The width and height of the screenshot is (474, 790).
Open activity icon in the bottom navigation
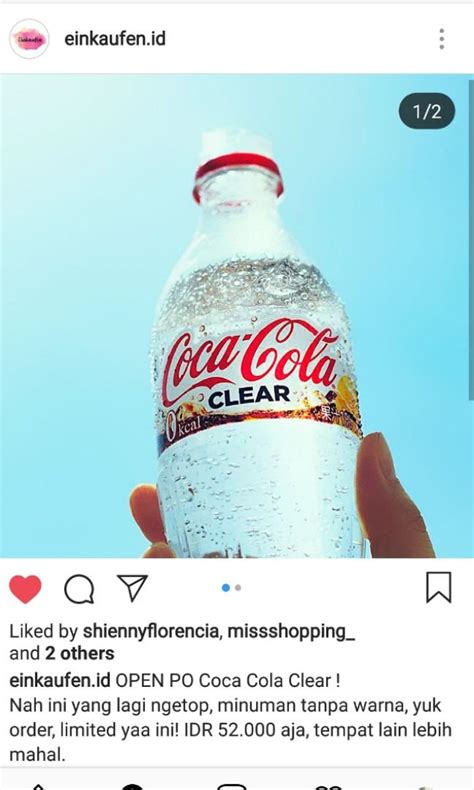point(329,786)
